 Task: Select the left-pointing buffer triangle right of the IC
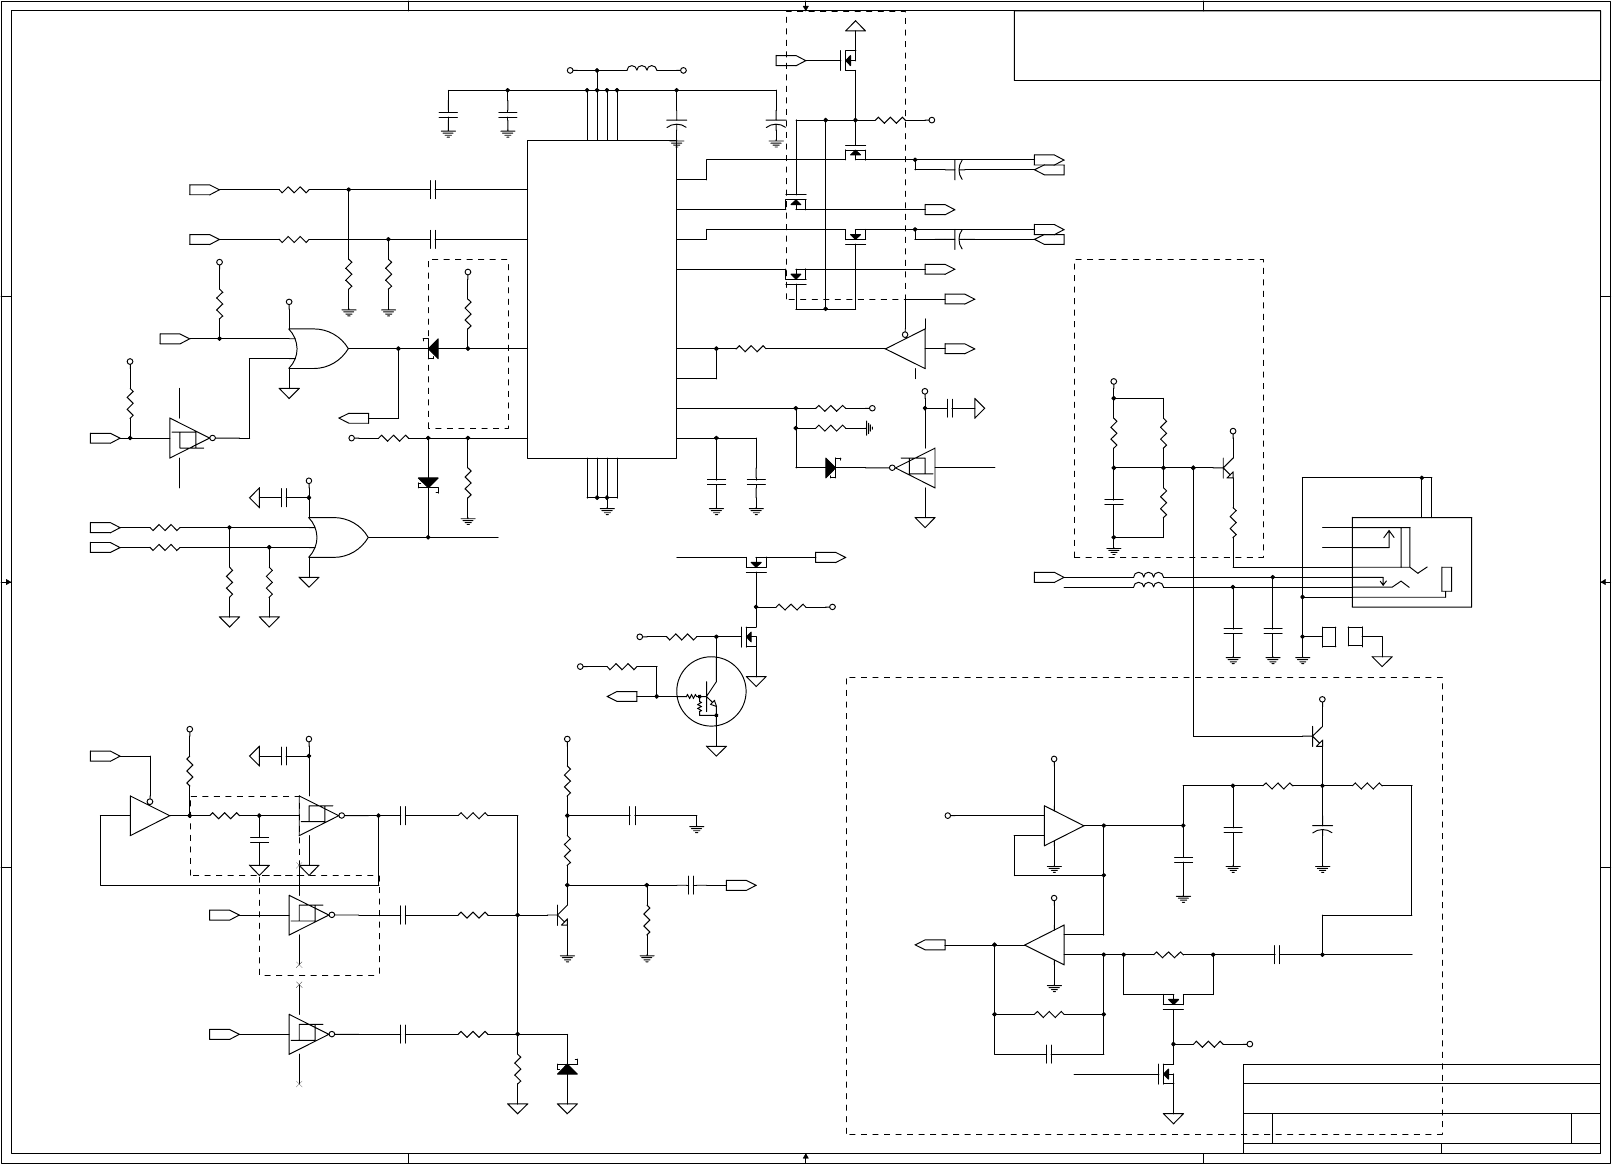(x=906, y=349)
